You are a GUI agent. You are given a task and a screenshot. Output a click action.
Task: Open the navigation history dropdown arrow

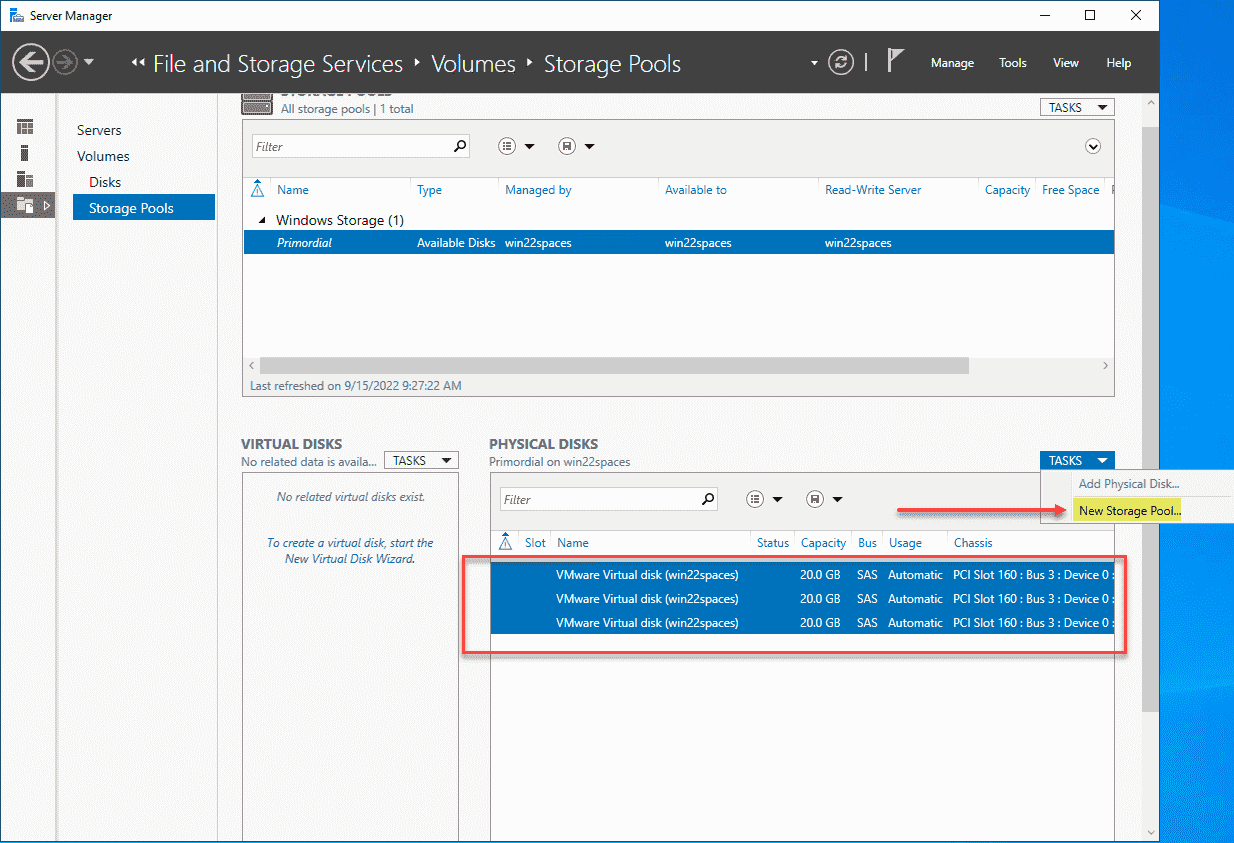tap(89, 63)
